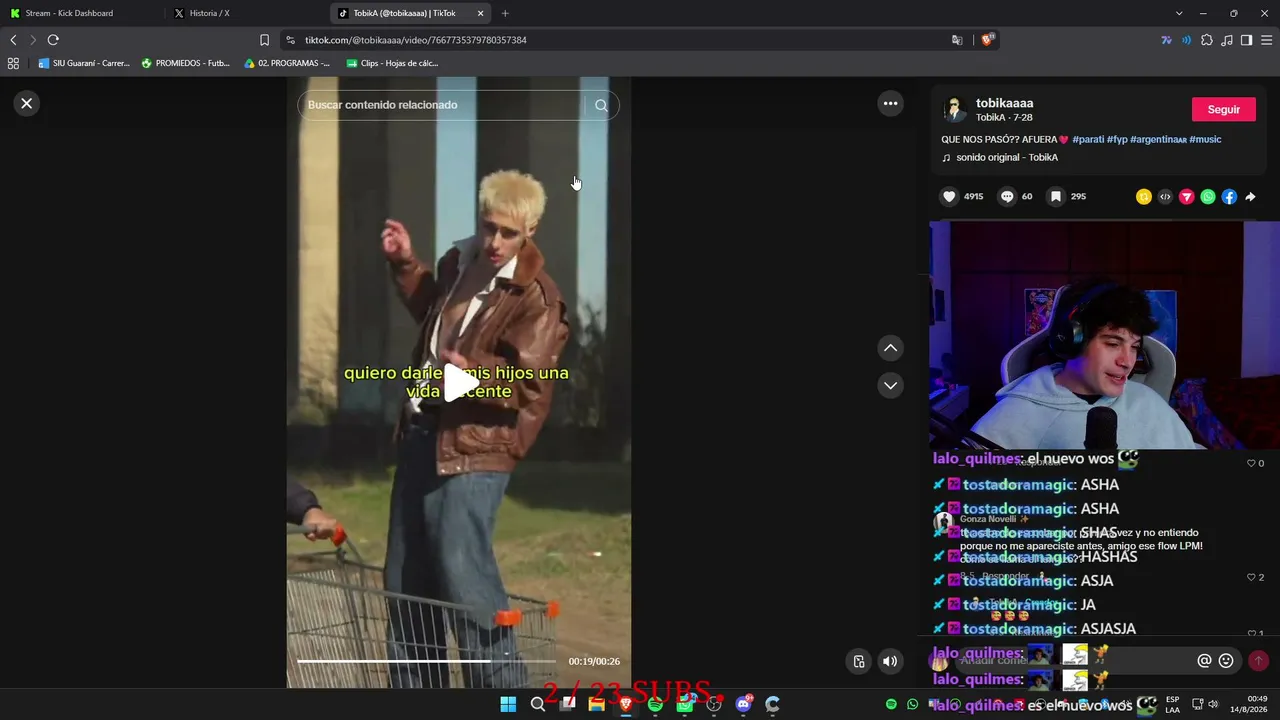
Task: Open the 7TV extension icon
Action: [x=1166, y=40]
